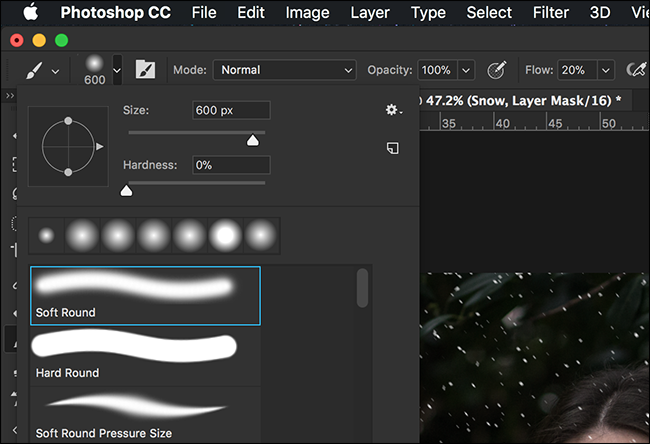Select the Soft Round Pressure Size brush
Screen dimensions: 650x444
[x=146, y=416]
